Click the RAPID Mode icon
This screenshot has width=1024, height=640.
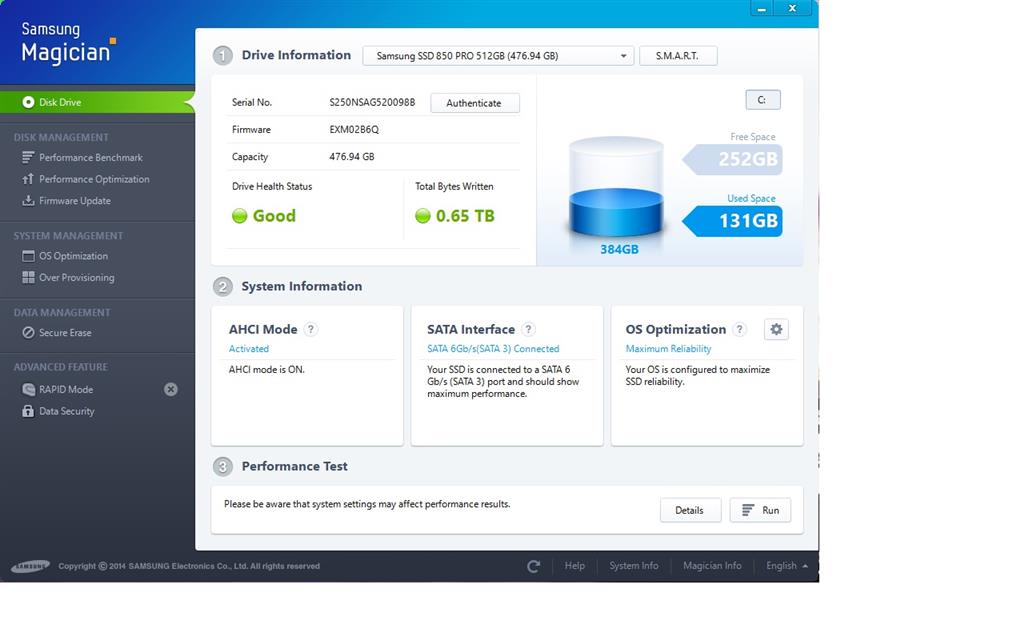28,389
